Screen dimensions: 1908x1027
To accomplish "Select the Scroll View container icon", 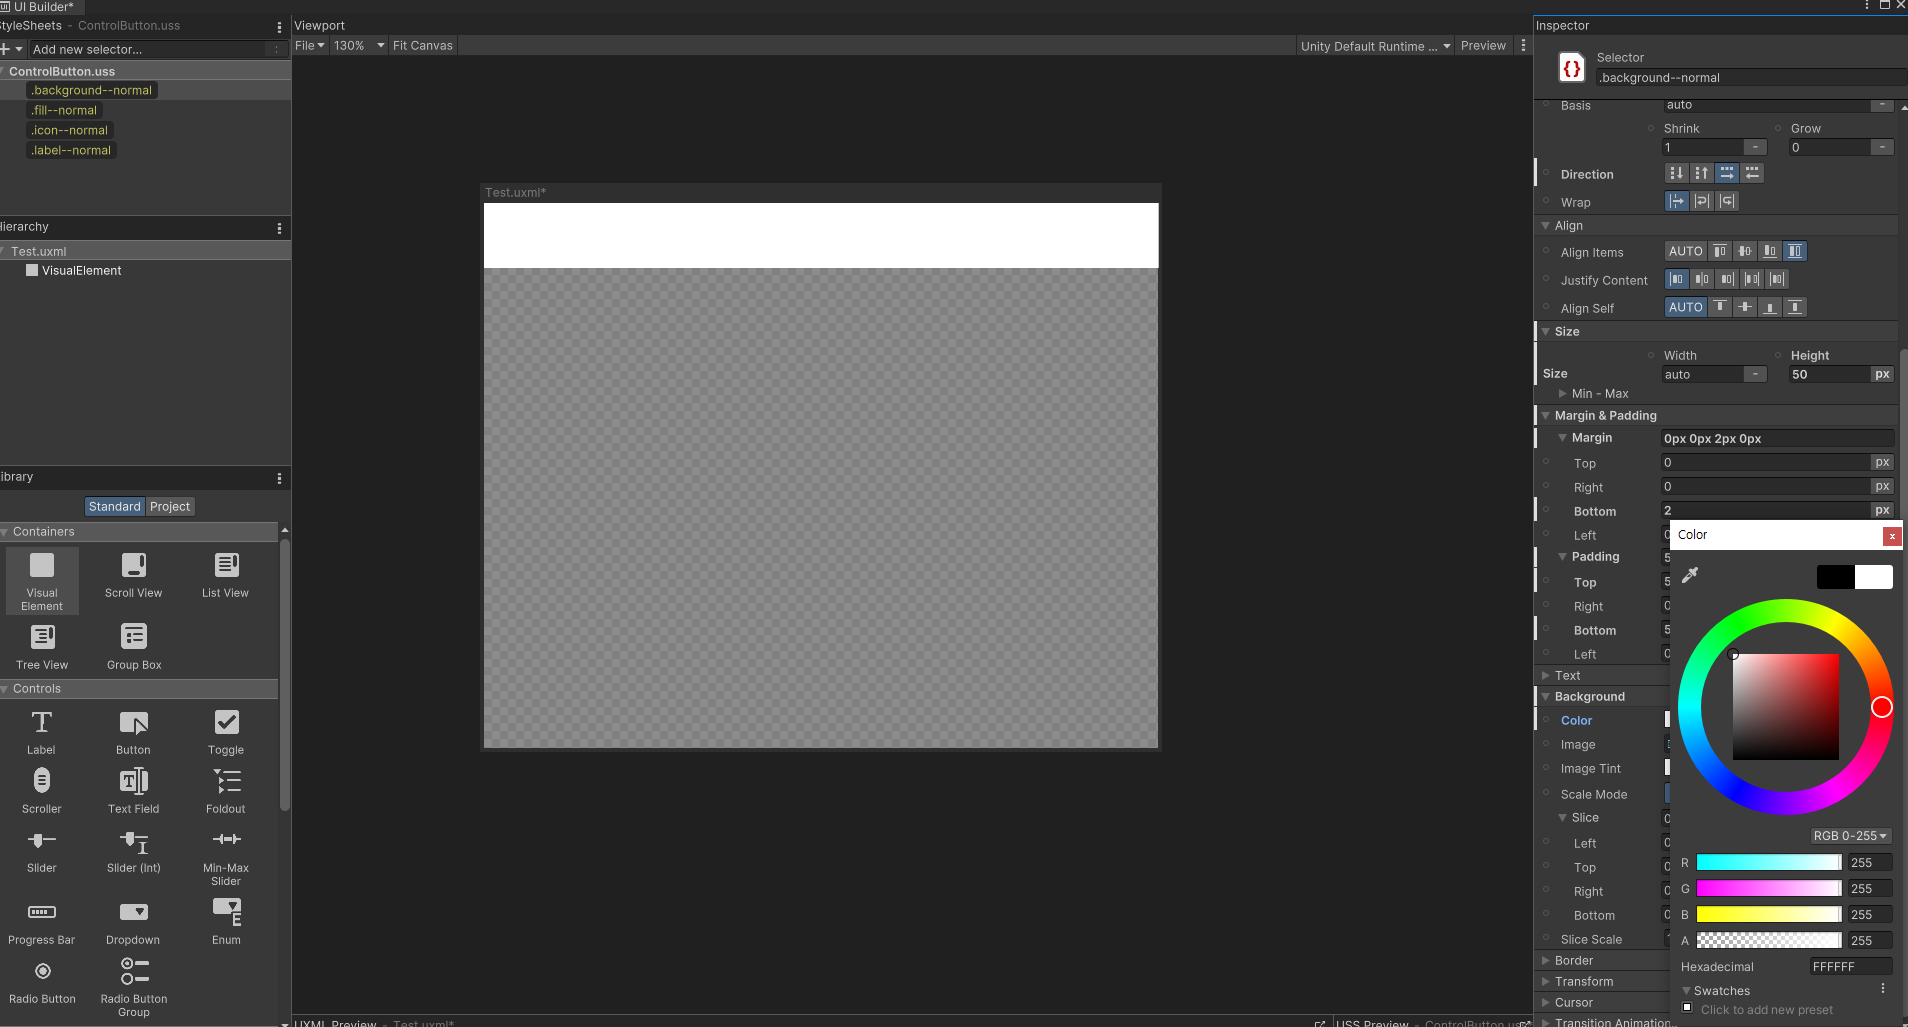I will pos(133,575).
